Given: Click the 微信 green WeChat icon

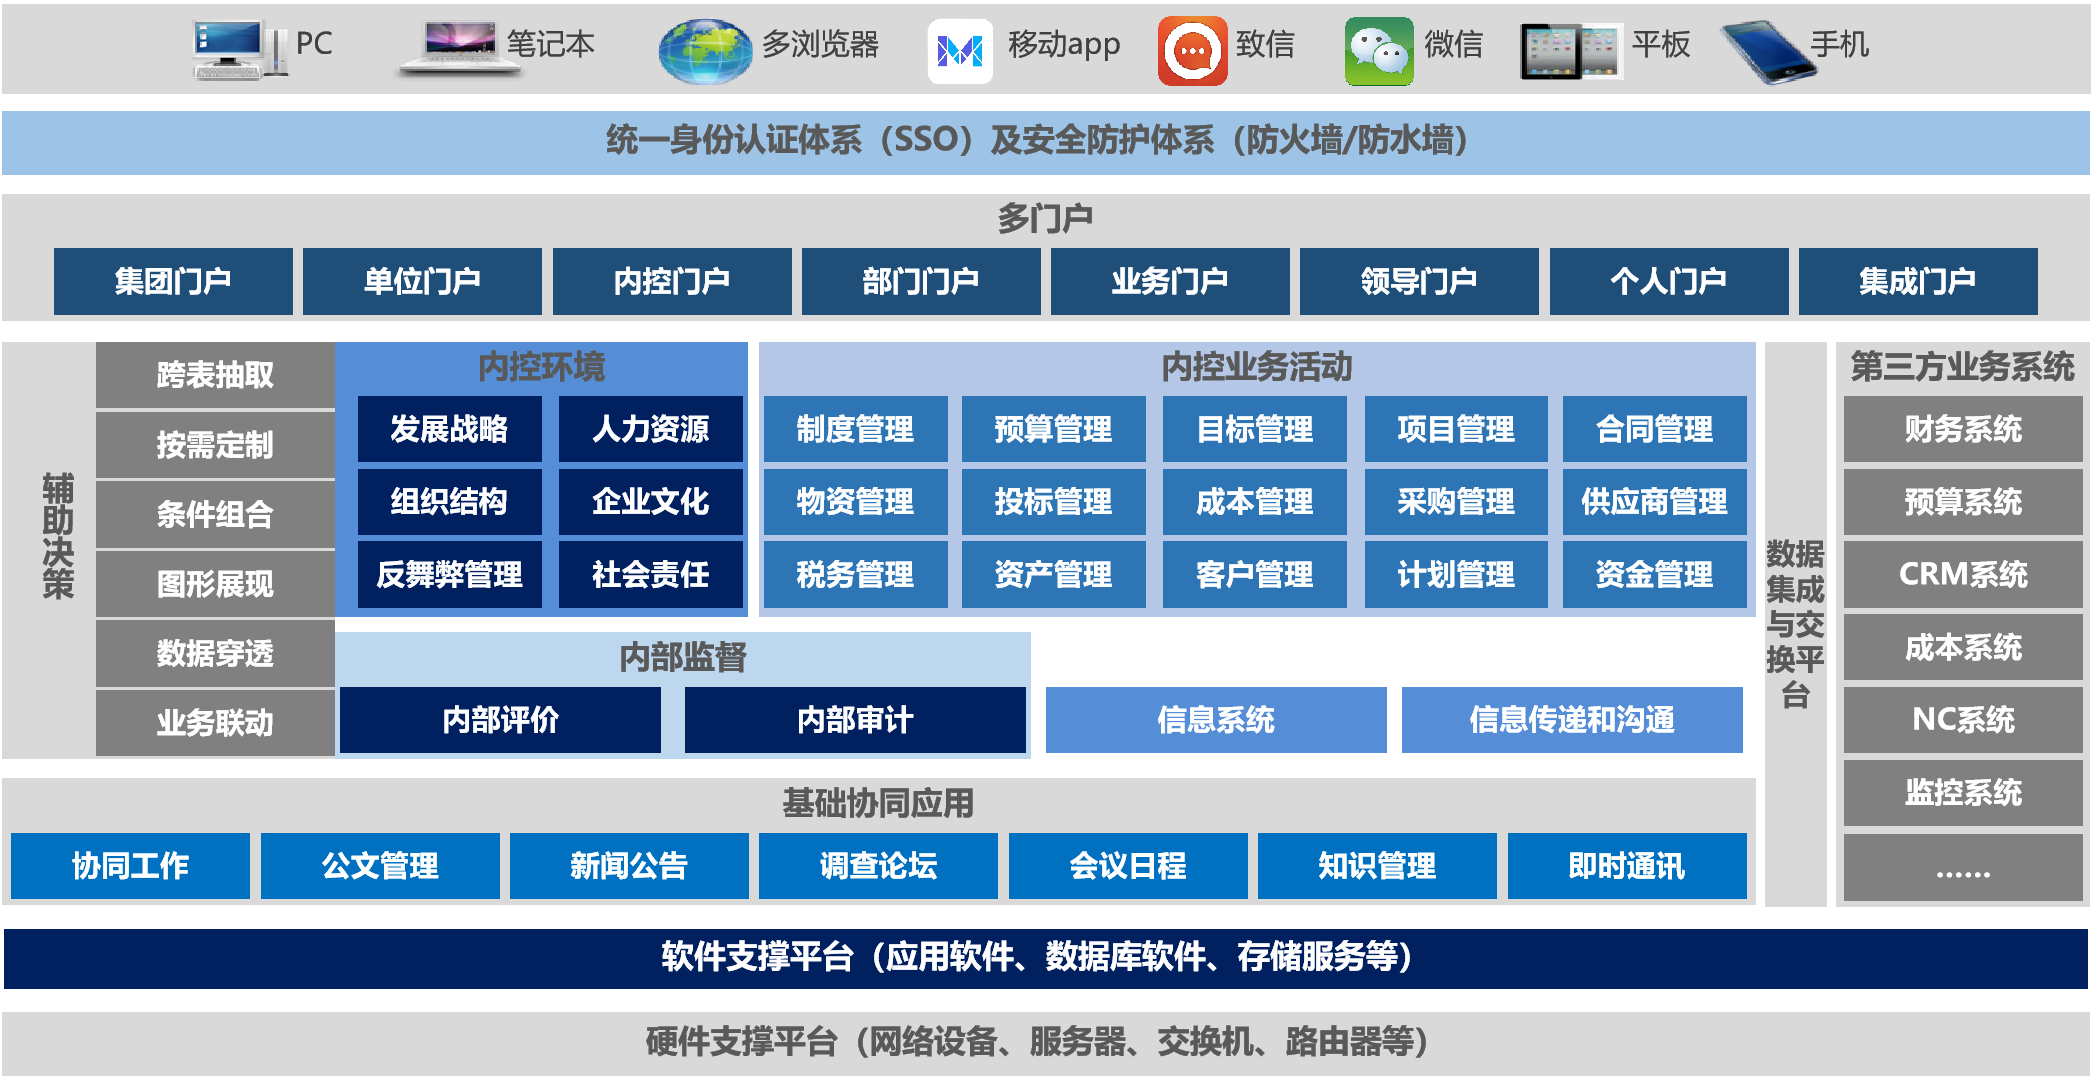Looking at the screenshot, I should pyautogui.click(x=1379, y=51).
